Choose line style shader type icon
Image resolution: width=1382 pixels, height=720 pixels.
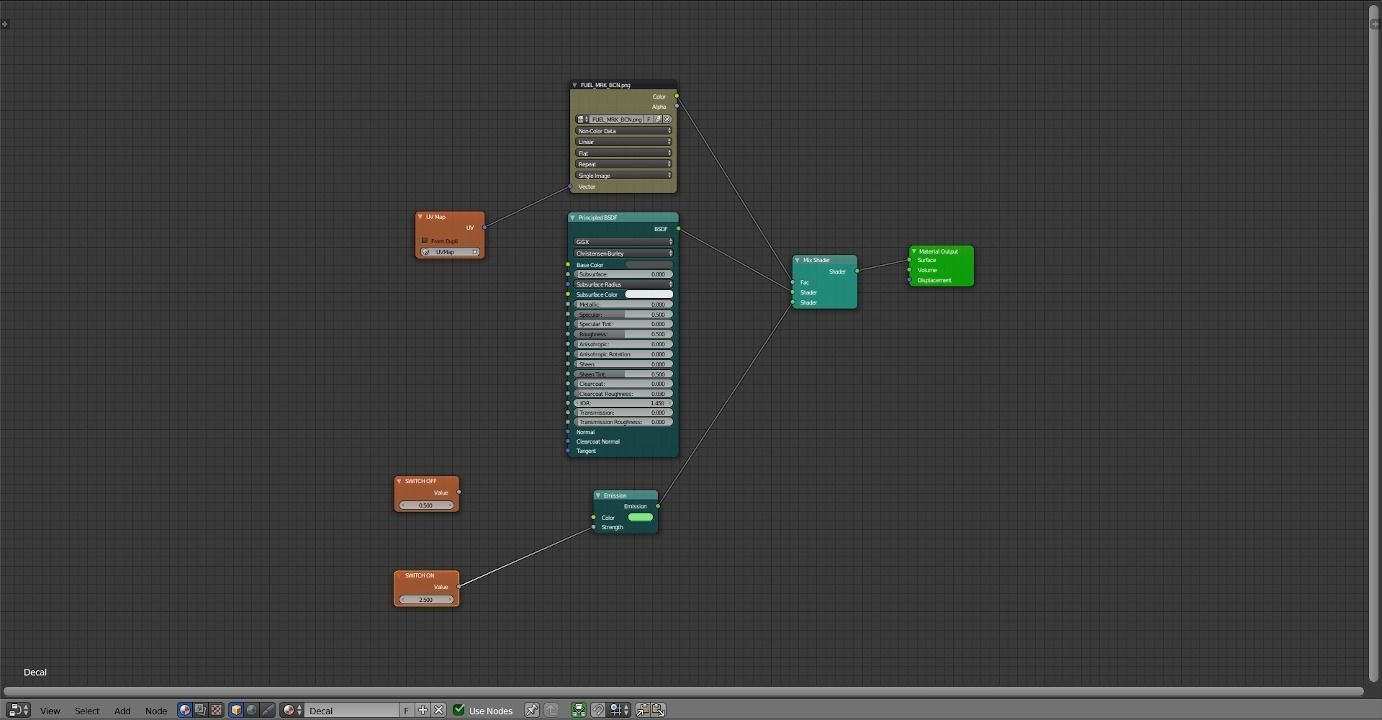(268, 710)
